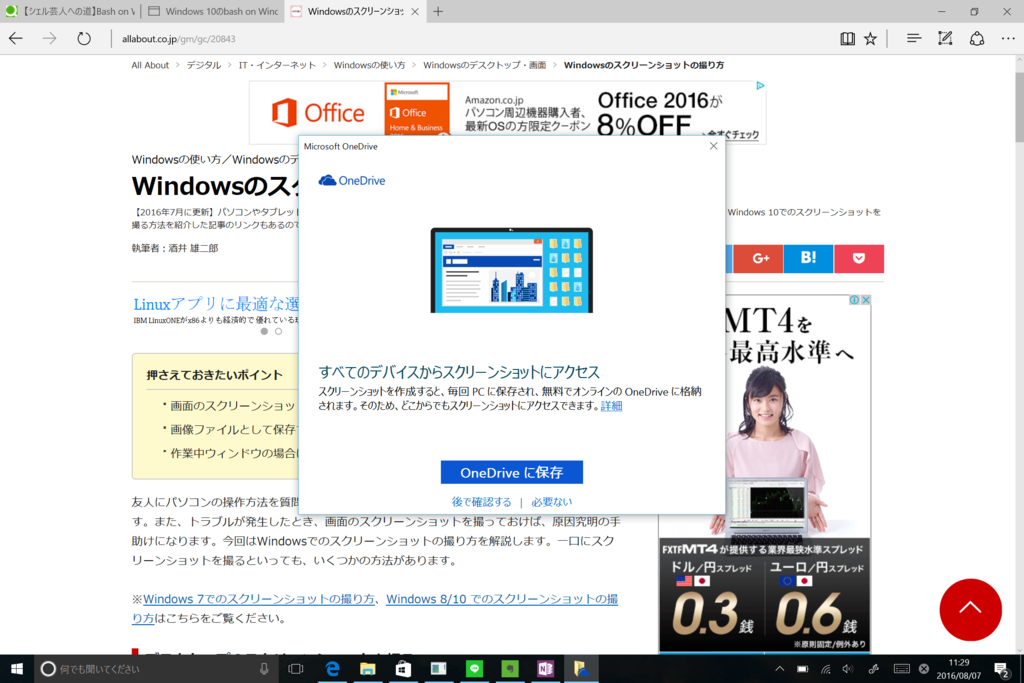The width and height of the screenshot is (1024, 683).
Task: Choose 後で確認する in OneDrive dialog
Action: pos(481,501)
